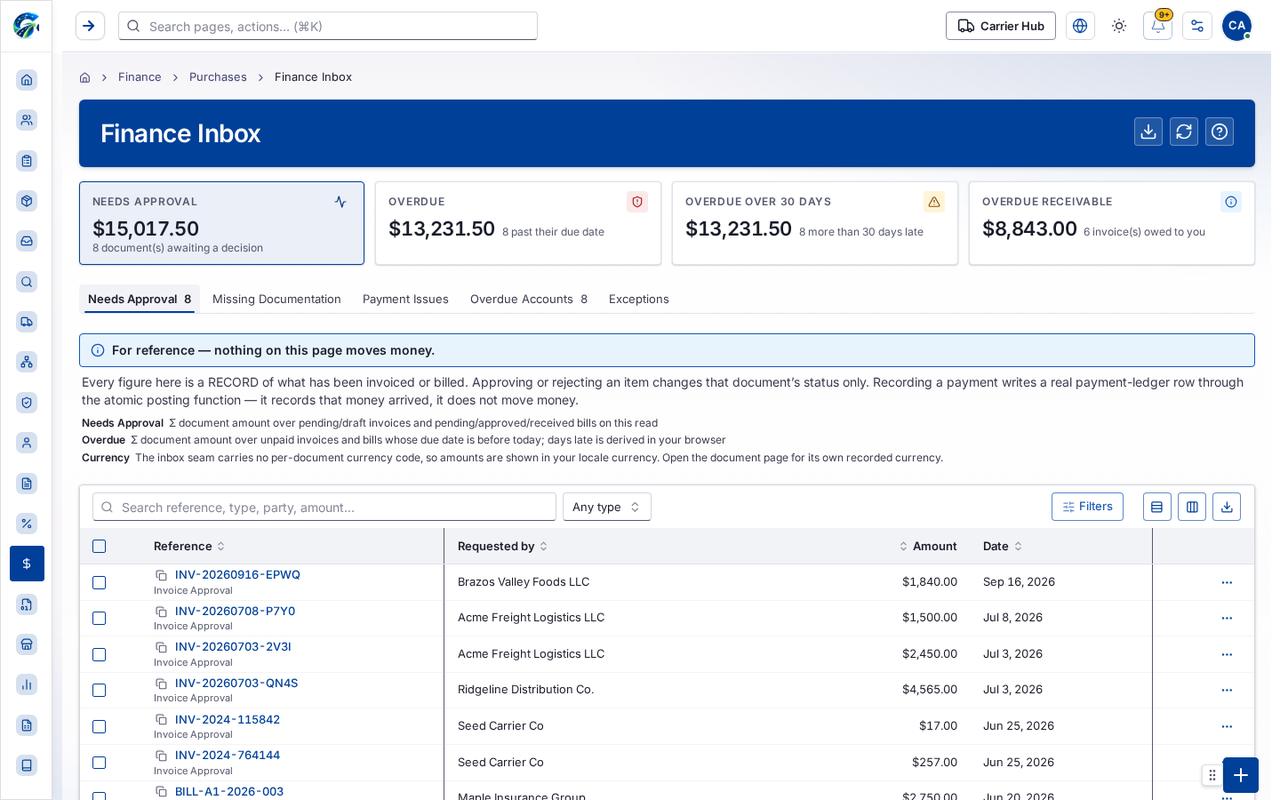Open the CA user avatar menu

tap(1237, 26)
